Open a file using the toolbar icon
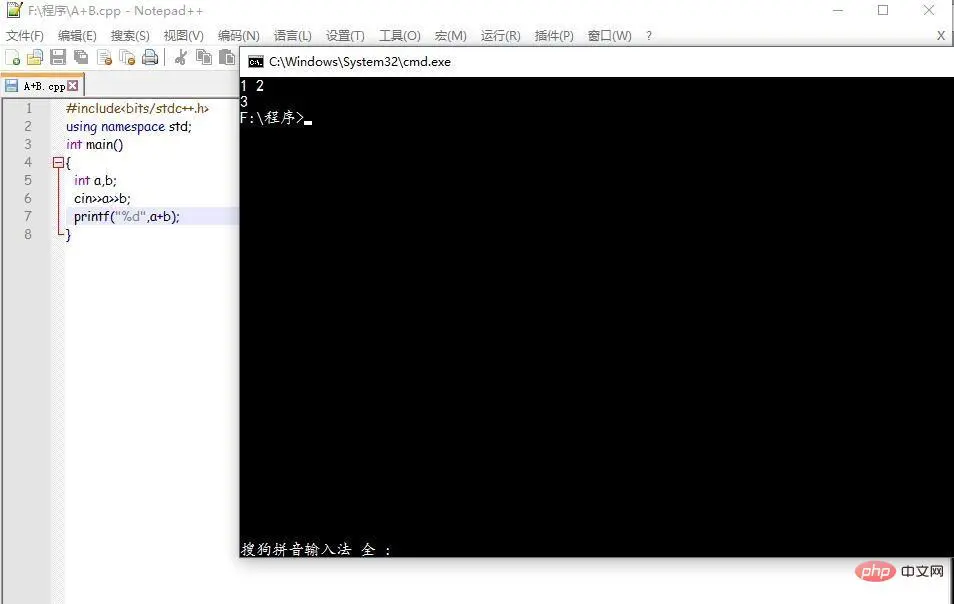954x604 pixels. 34,57
